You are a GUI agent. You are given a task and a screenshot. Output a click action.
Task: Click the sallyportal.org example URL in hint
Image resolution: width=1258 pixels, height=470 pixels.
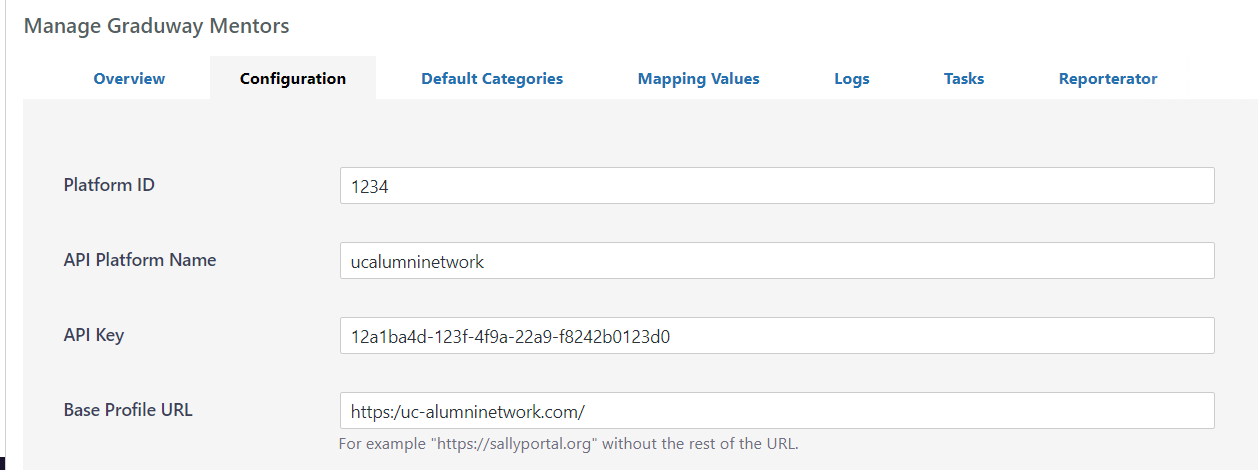pos(510,444)
